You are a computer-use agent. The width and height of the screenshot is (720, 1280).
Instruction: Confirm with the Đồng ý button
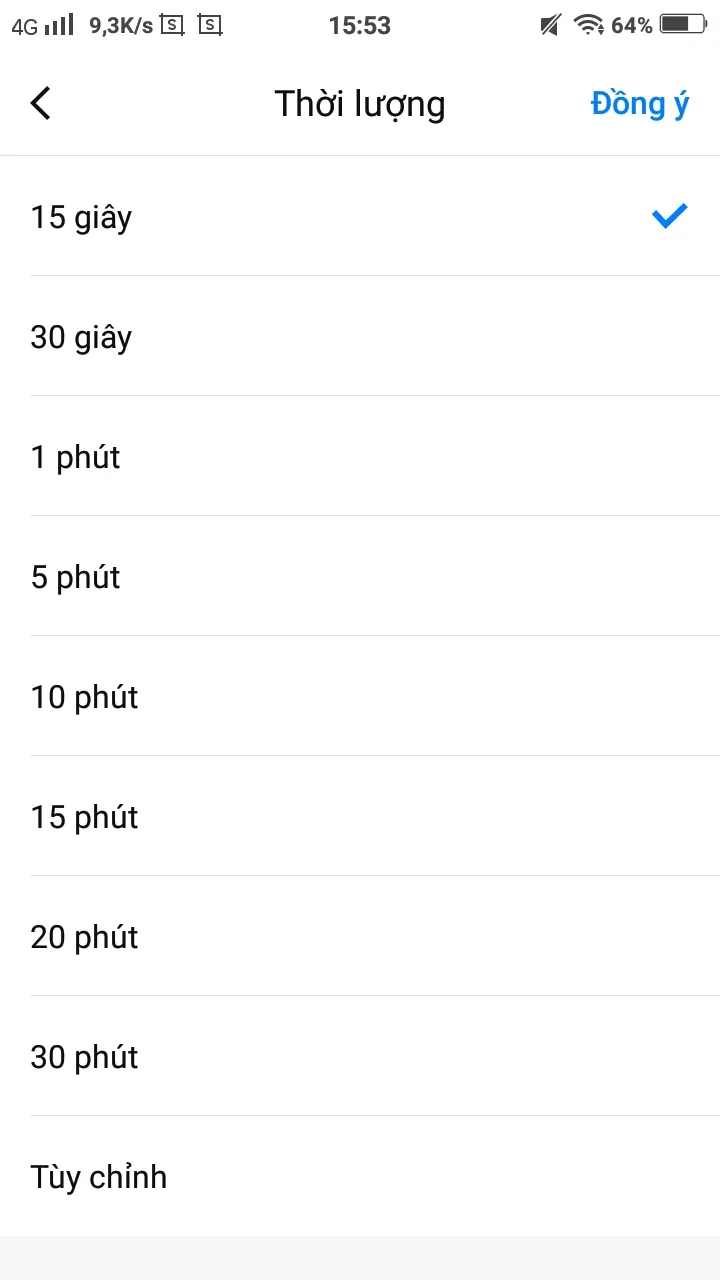(x=640, y=103)
